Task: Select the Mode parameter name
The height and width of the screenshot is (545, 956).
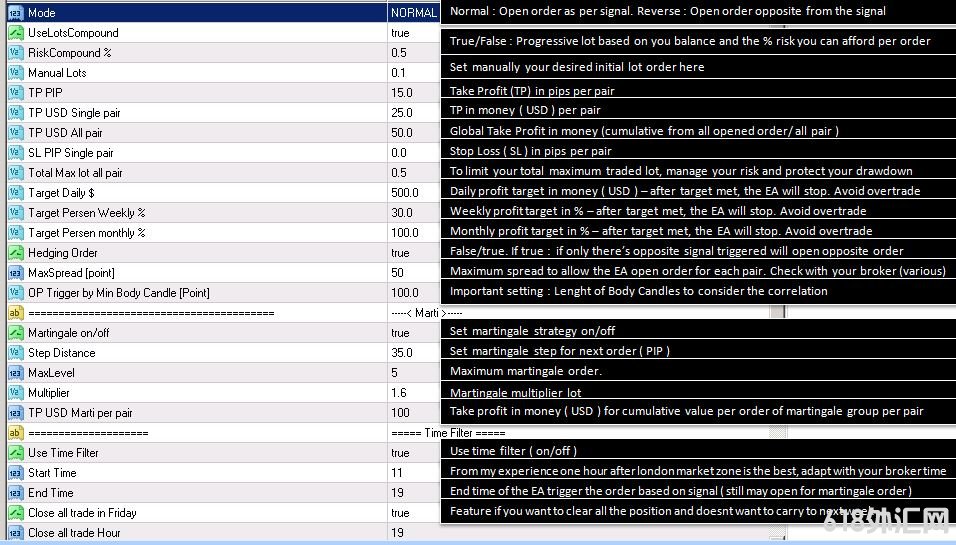Action: 41,13
